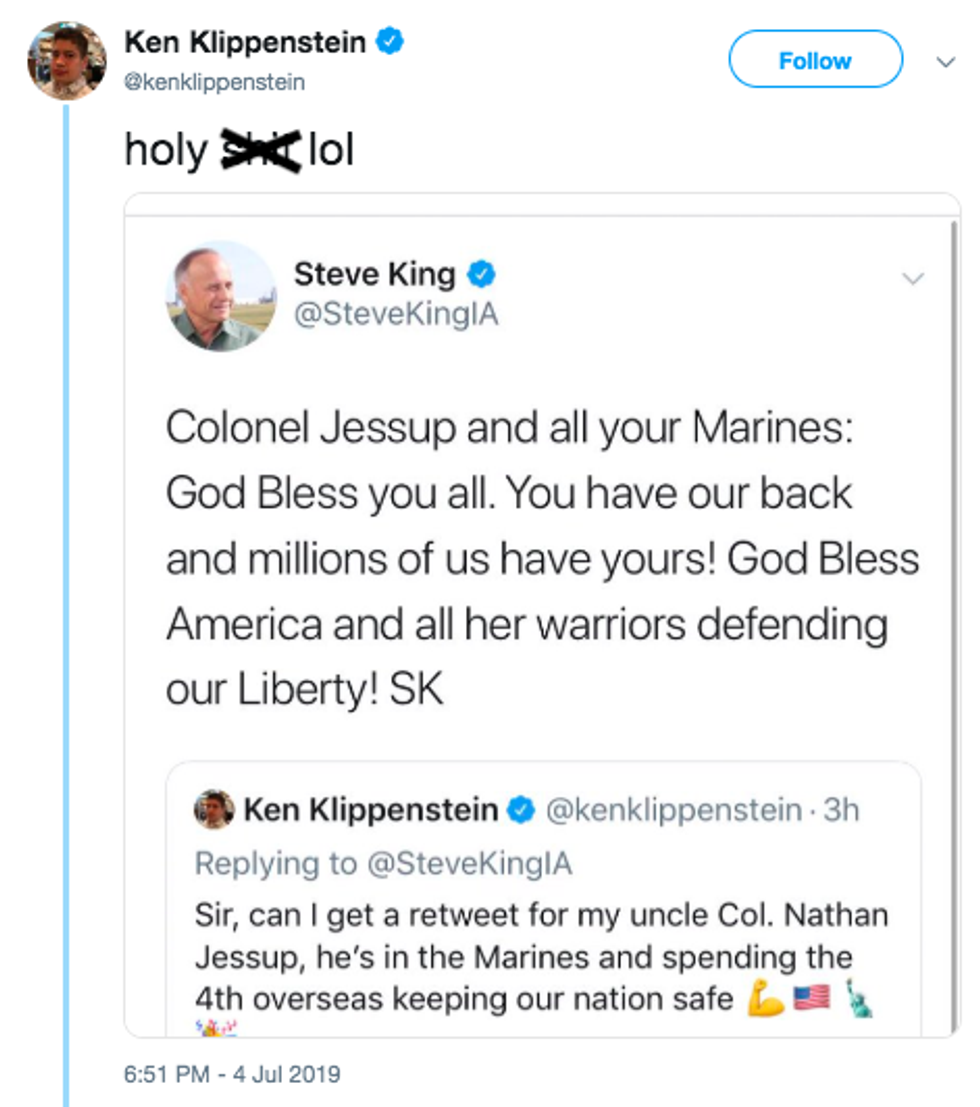Viewport: 980px width, 1107px height.
Task: Click Ken Klippenstein's profile avatar at top
Action: tap(66, 60)
